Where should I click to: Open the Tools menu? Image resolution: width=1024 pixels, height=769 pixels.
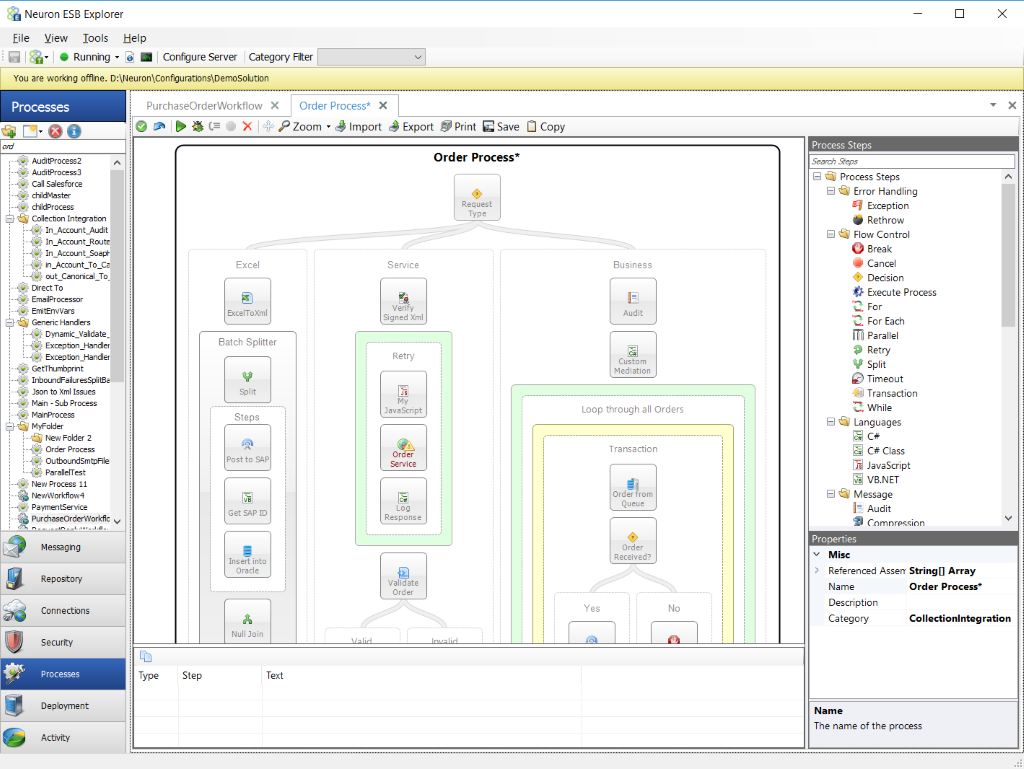coord(94,38)
